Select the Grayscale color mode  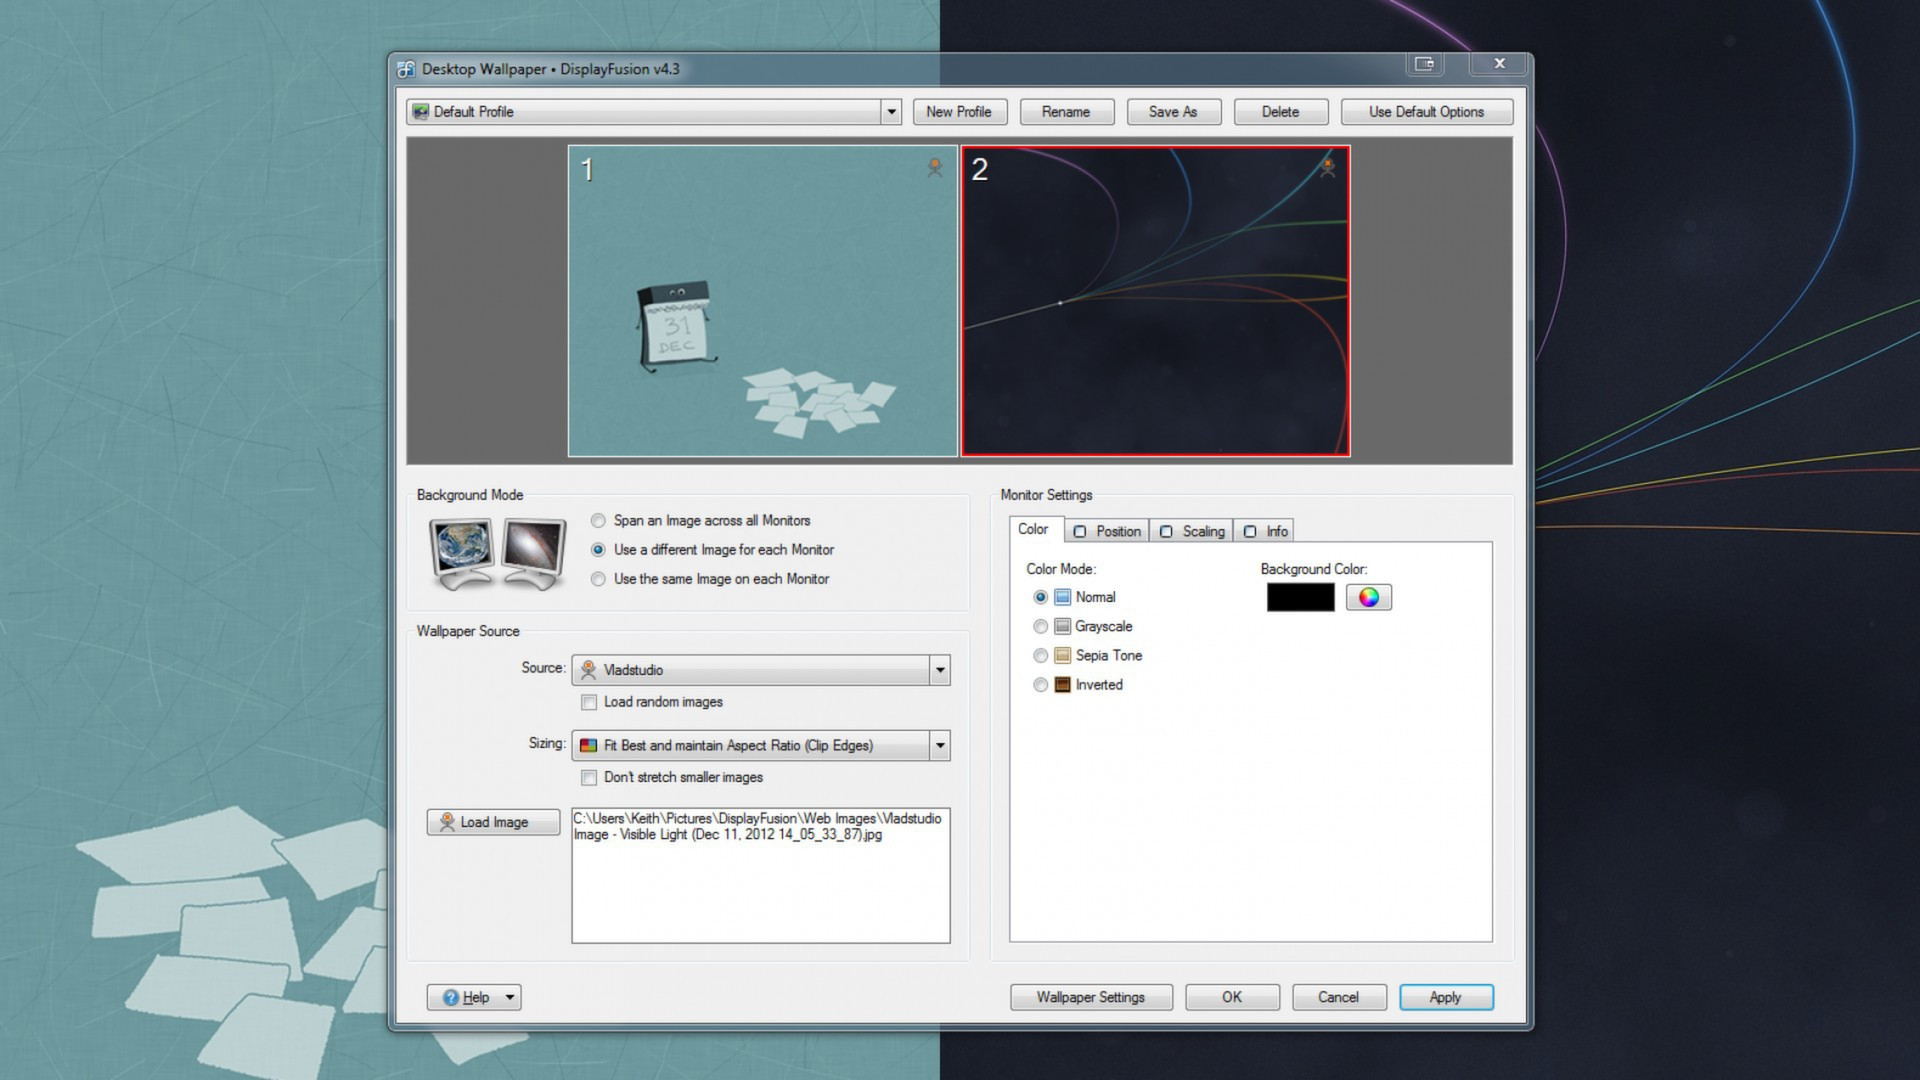pyautogui.click(x=1040, y=626)
